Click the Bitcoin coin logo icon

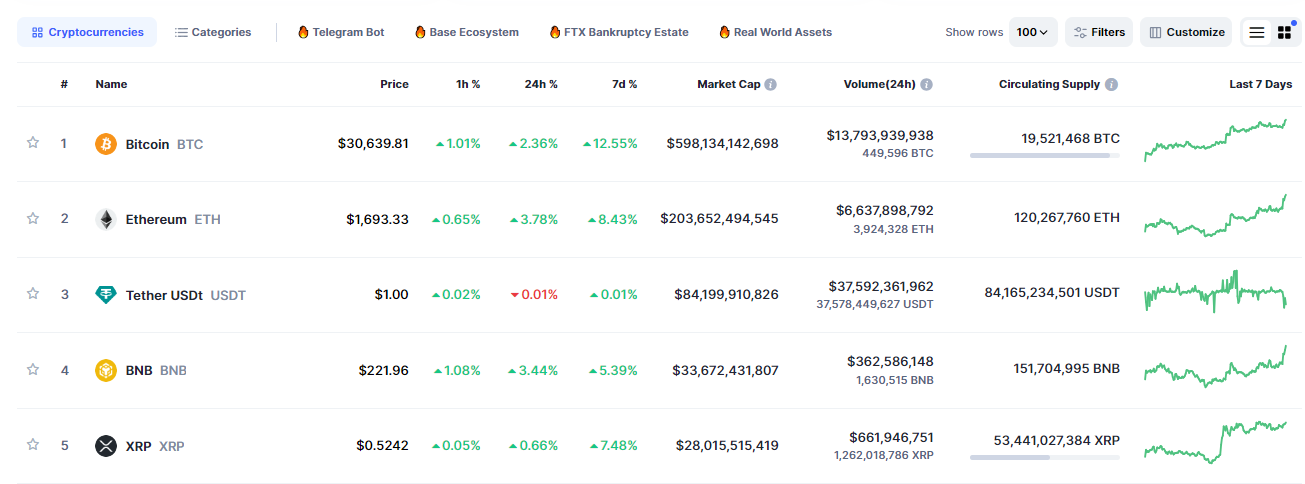(x=106, y=144)
